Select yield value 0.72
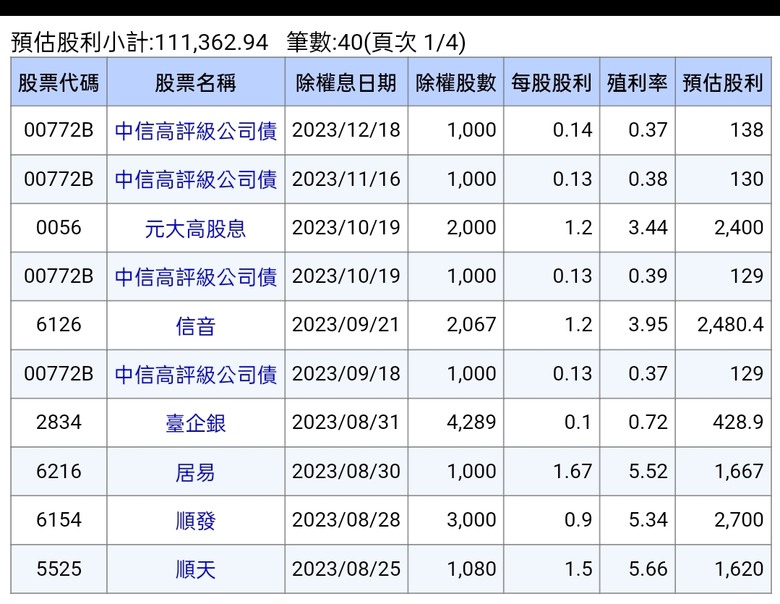 tap(648, 422)
